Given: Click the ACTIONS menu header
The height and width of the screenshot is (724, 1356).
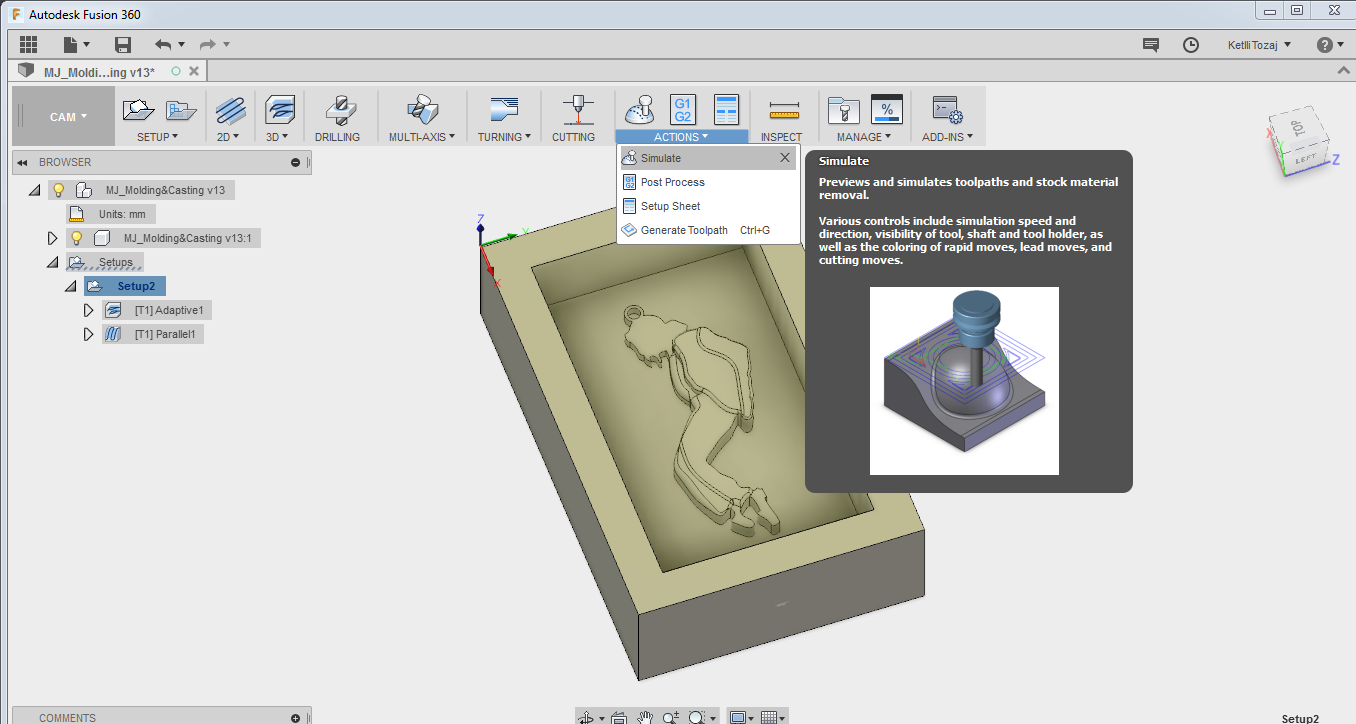Looking at the screenshot, I should [x=681, y=137].
